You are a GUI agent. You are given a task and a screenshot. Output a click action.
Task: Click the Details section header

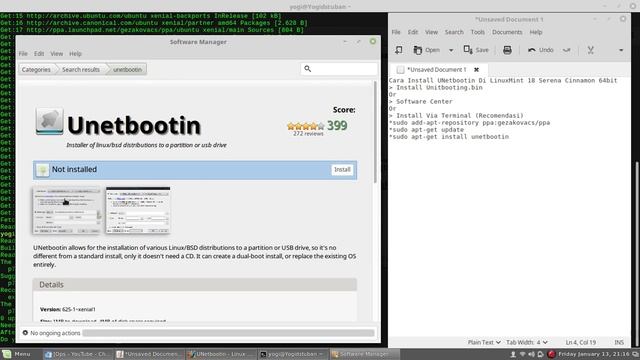(195, 284)
